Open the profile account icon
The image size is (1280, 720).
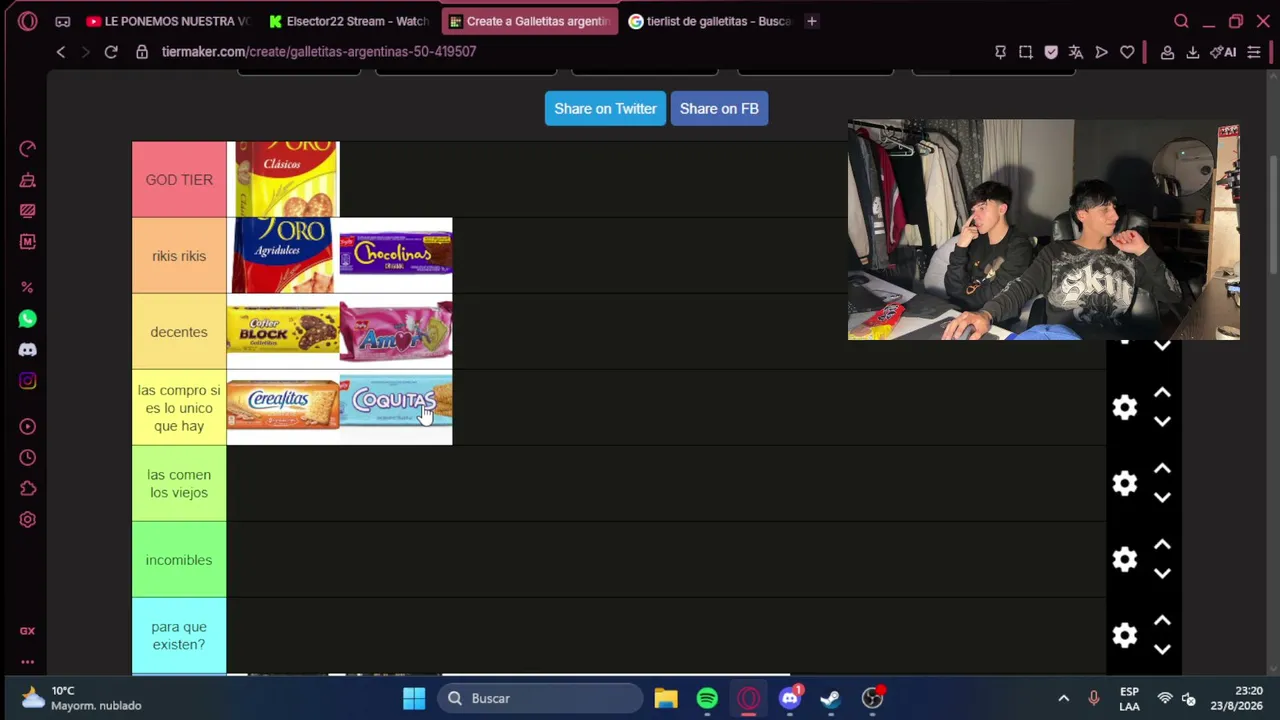point(1167,52)
